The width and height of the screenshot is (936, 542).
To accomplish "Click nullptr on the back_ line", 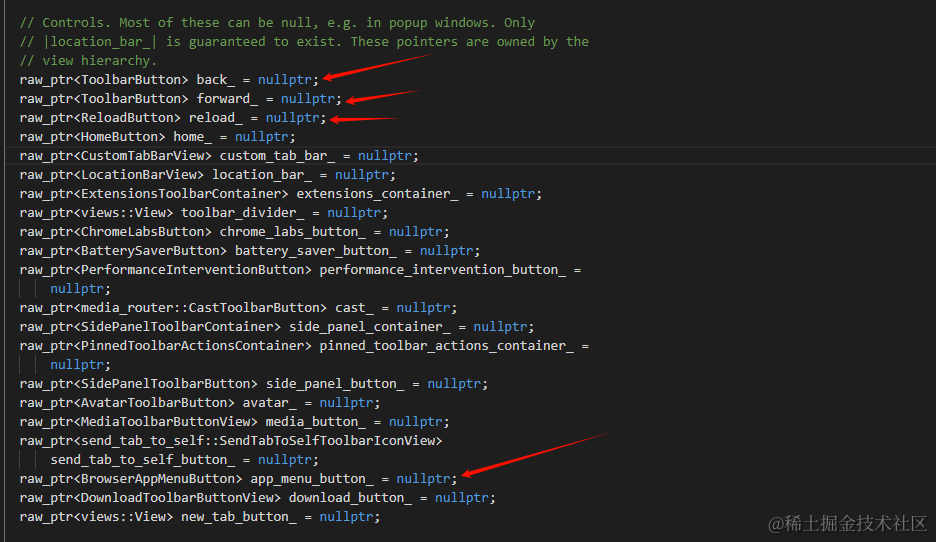I will pyautogui.click(x=285, y=79).
